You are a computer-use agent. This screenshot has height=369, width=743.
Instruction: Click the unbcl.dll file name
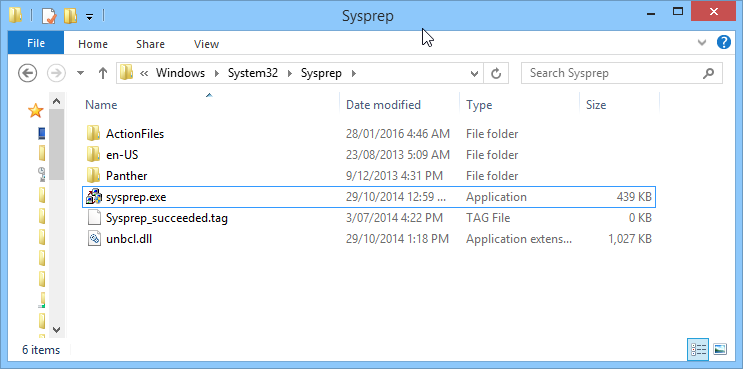[x=129, y=239]
